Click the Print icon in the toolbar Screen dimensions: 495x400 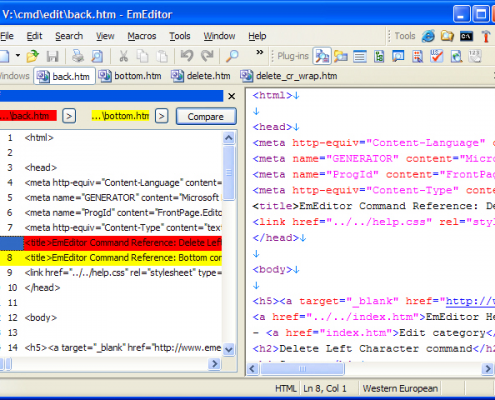[78, 56]
